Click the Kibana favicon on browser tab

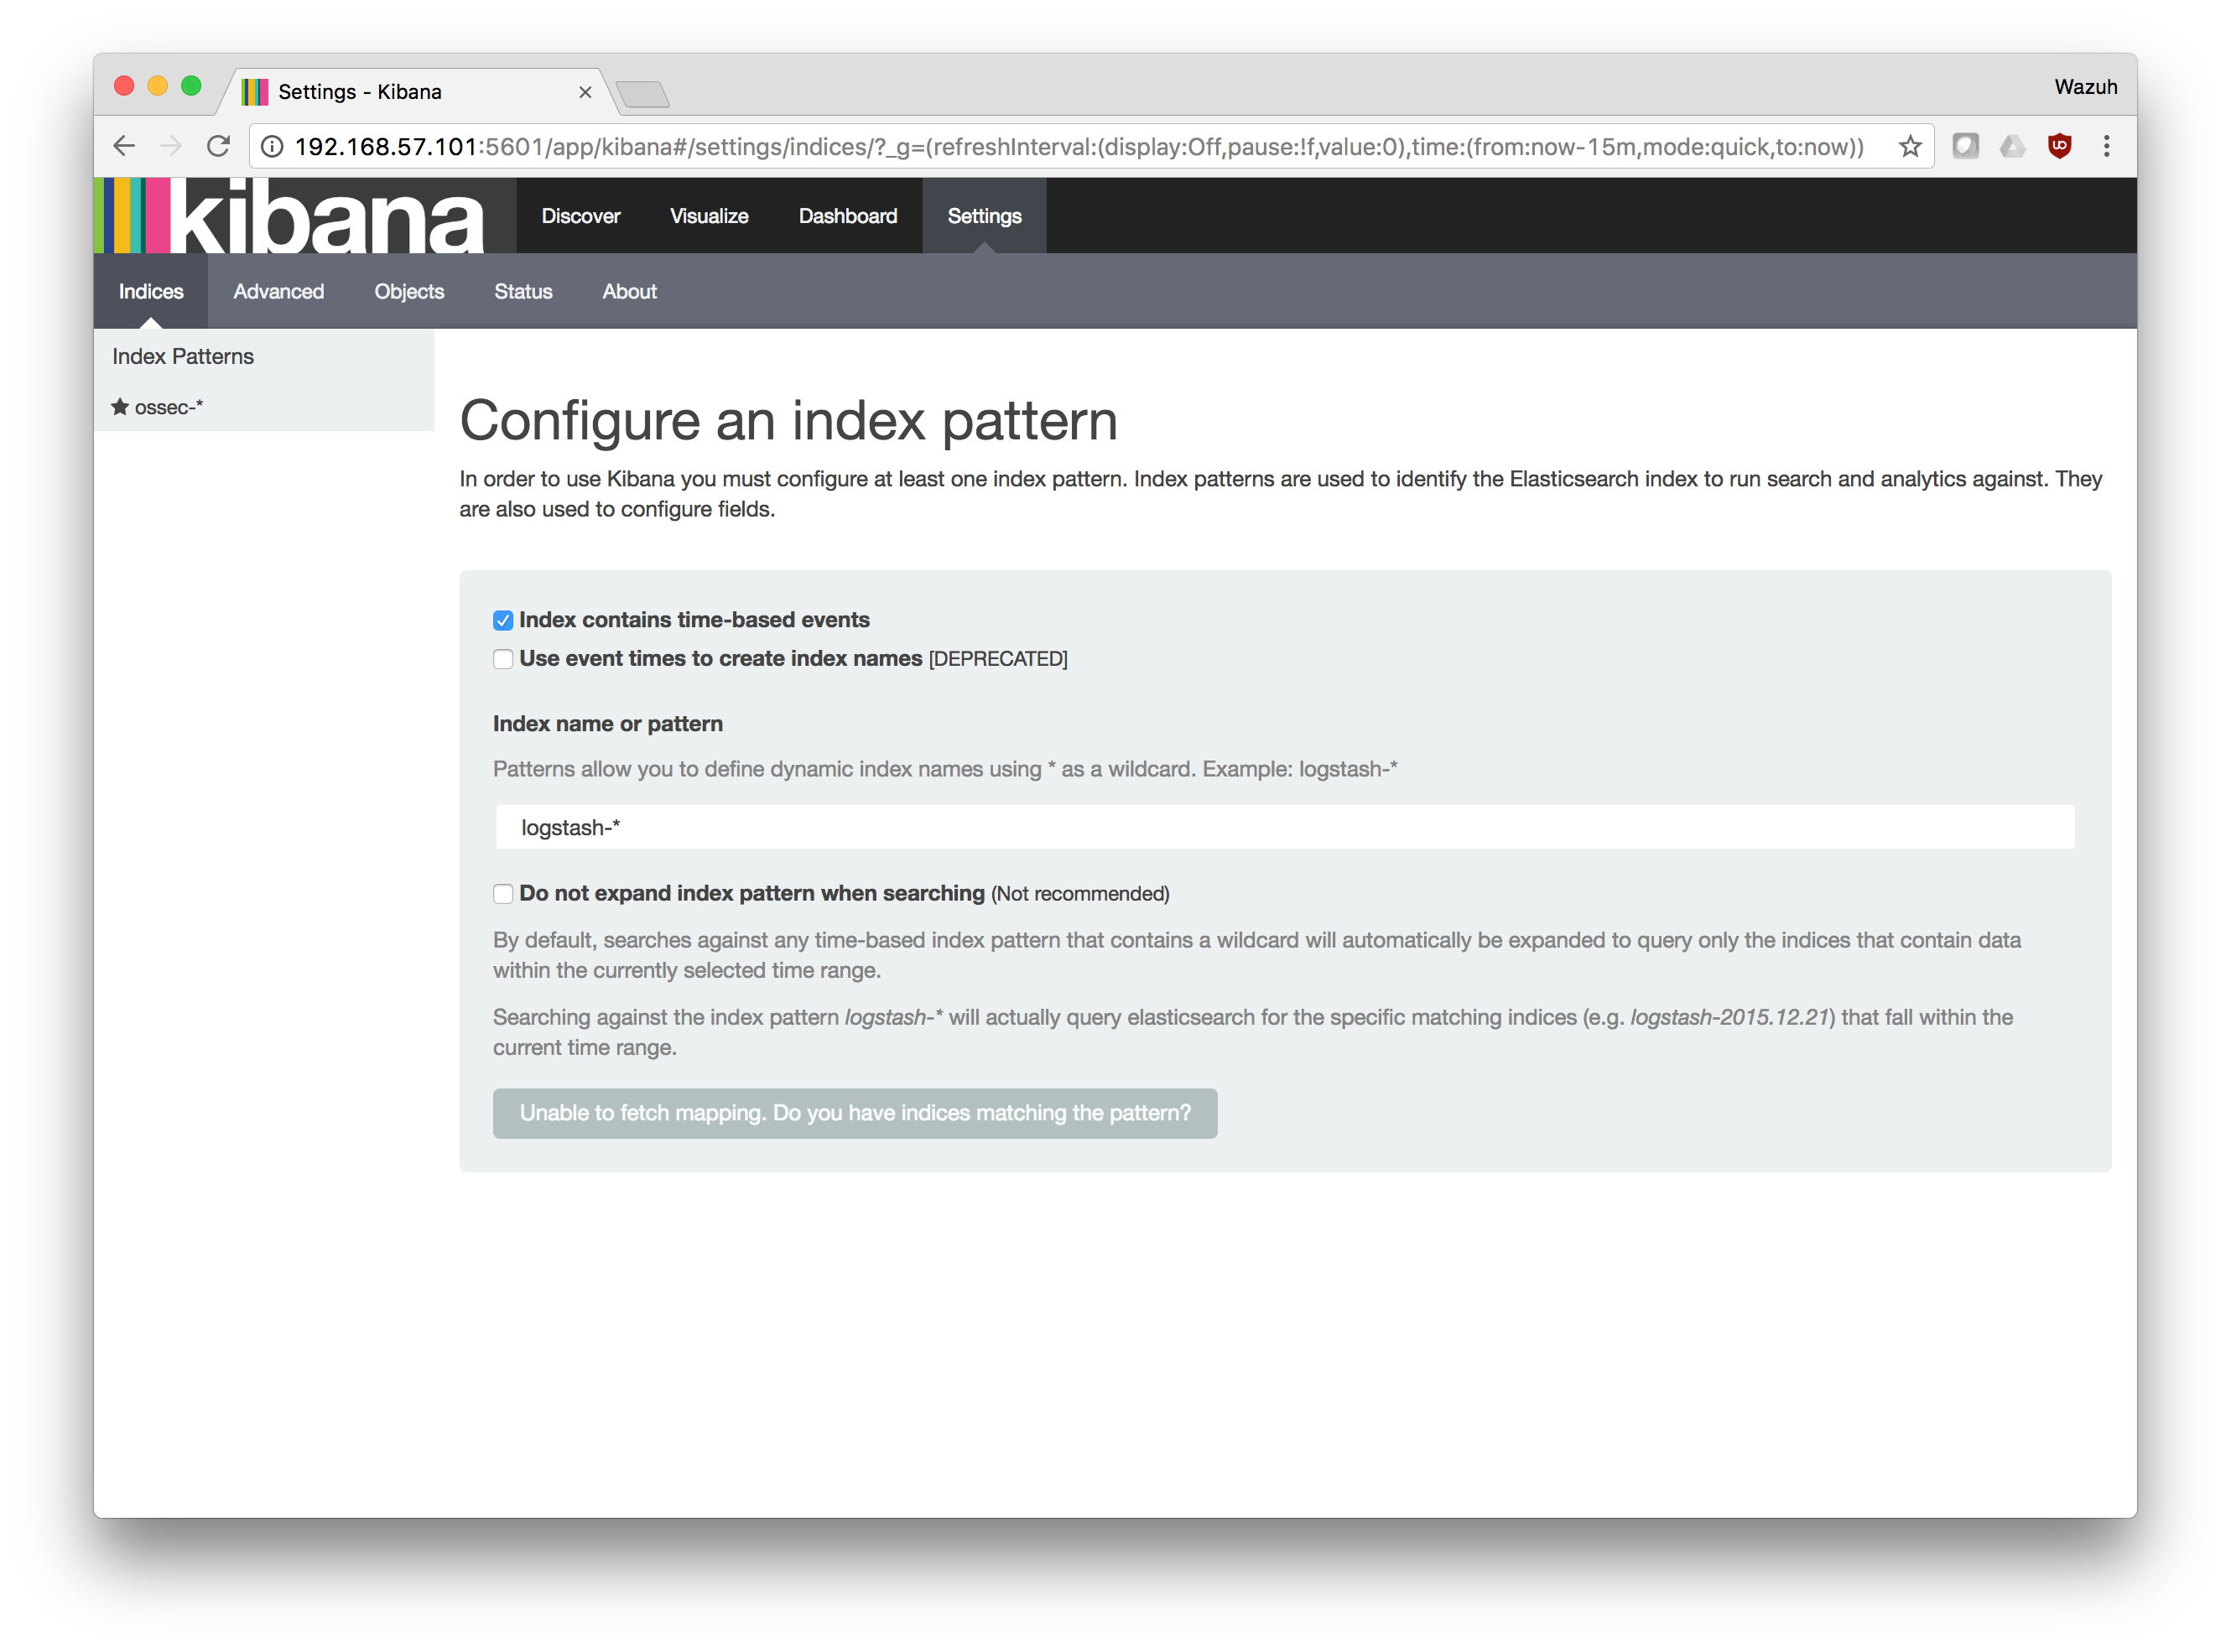pos(255,92)
